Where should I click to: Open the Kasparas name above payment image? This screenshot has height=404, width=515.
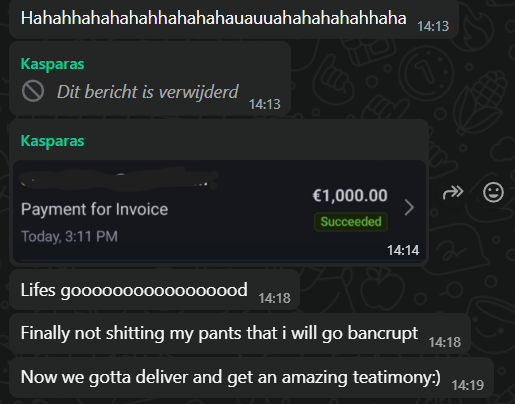52,141
